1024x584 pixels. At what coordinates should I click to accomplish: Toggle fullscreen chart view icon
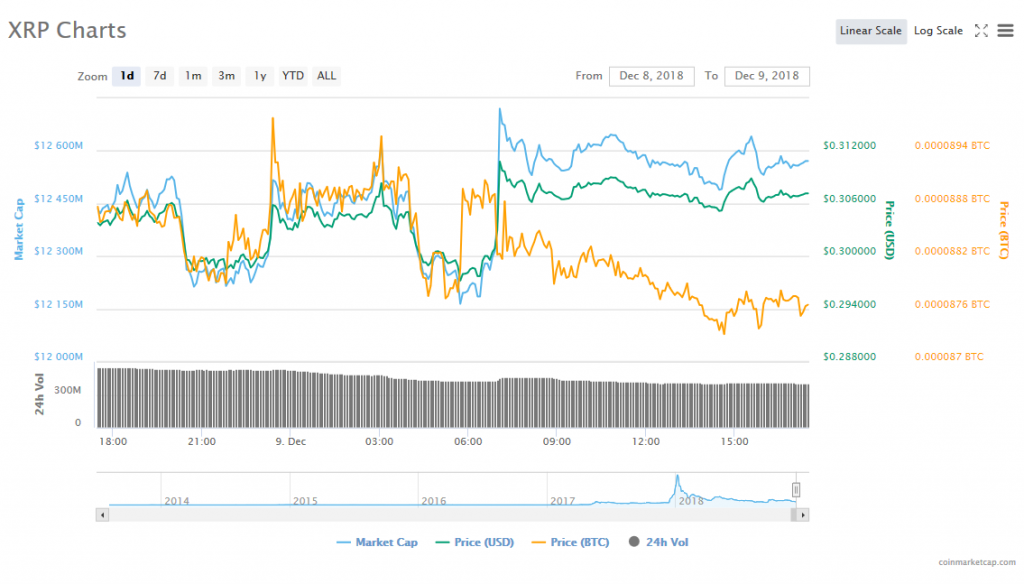pos(981,31)
